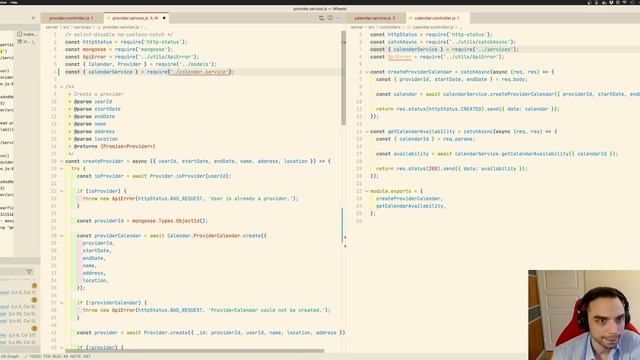
Task: Click the 'services' breadcrumb in left editor
Action: point(82,27)
